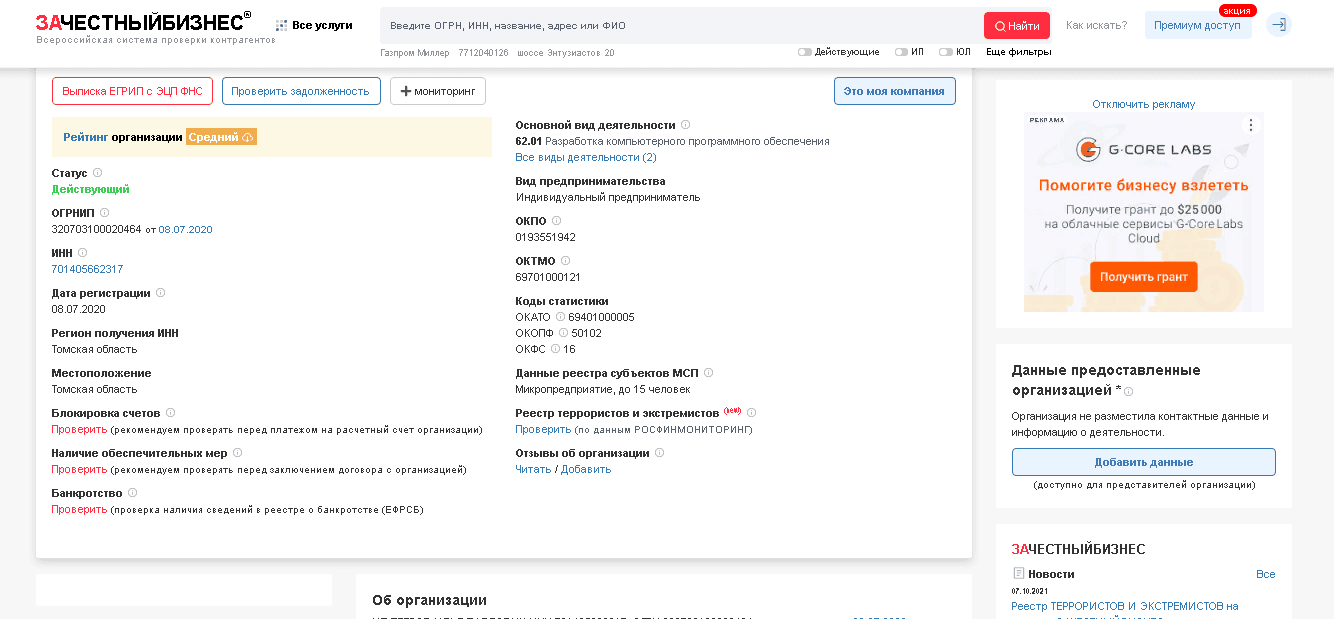1334x619 pixels.
Task: Click the info icon next to ОКПО
Action: point(556,221)
